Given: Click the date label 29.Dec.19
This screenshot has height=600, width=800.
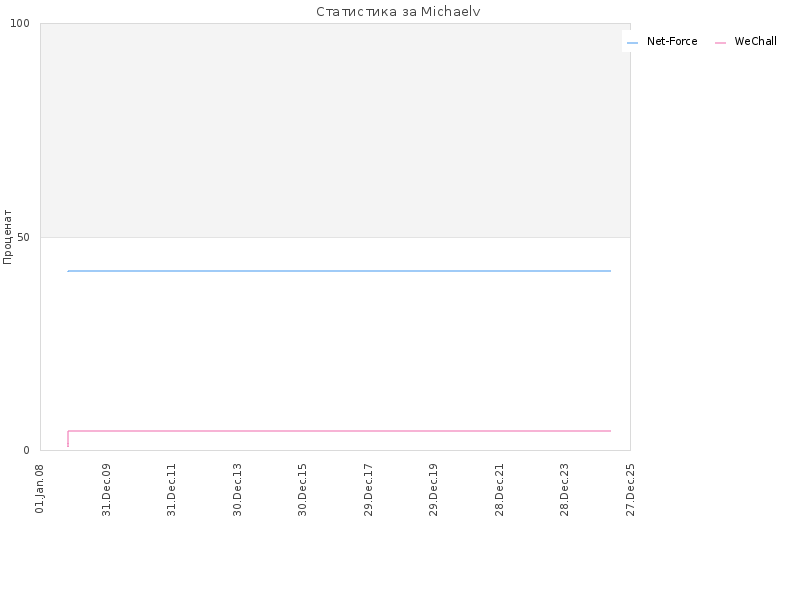Looking at the screenshot, I should 434,490.
